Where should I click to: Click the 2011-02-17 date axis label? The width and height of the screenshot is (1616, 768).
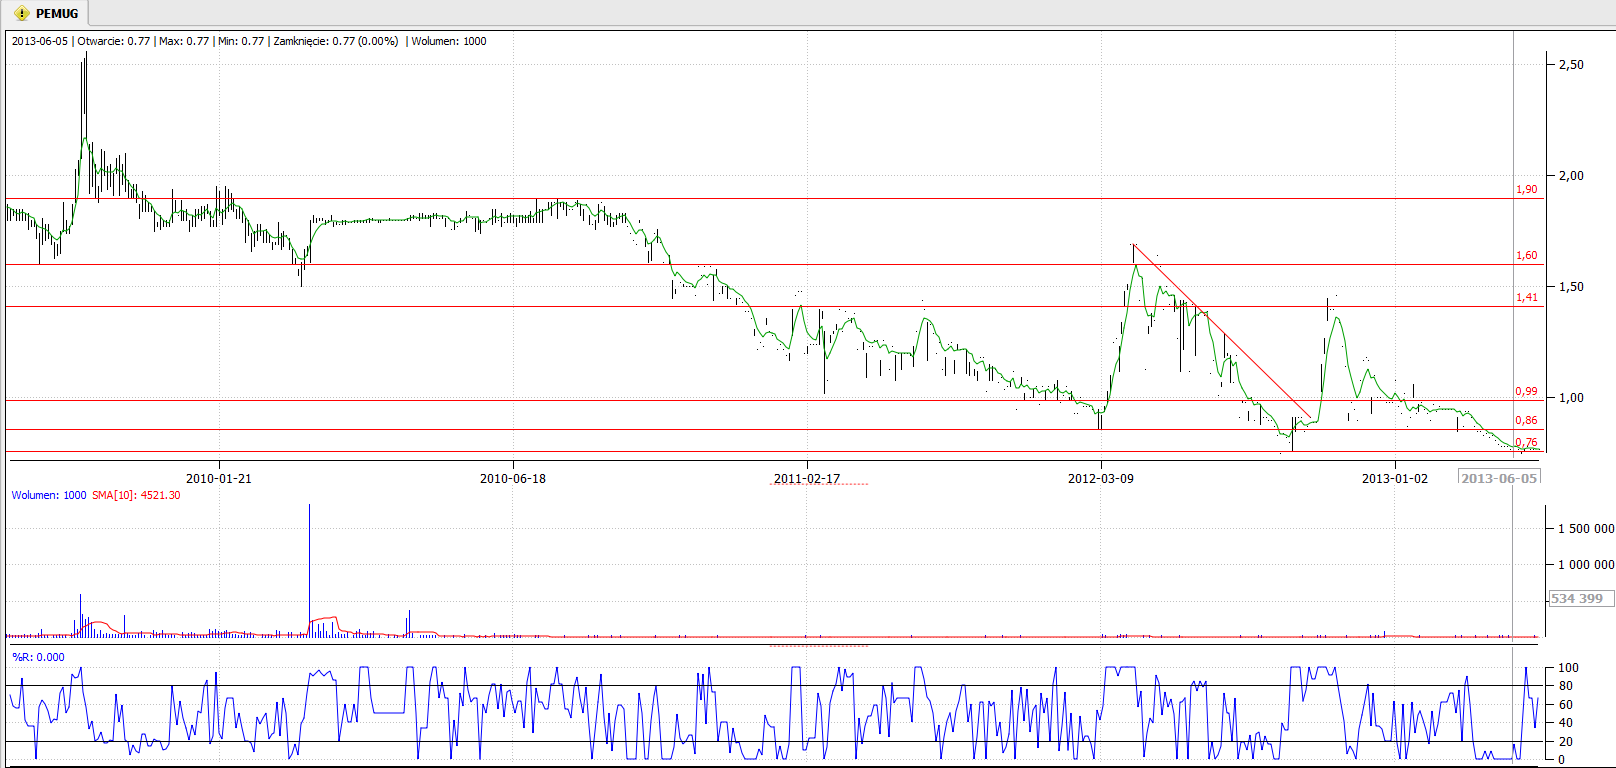(x=807, y=478)
